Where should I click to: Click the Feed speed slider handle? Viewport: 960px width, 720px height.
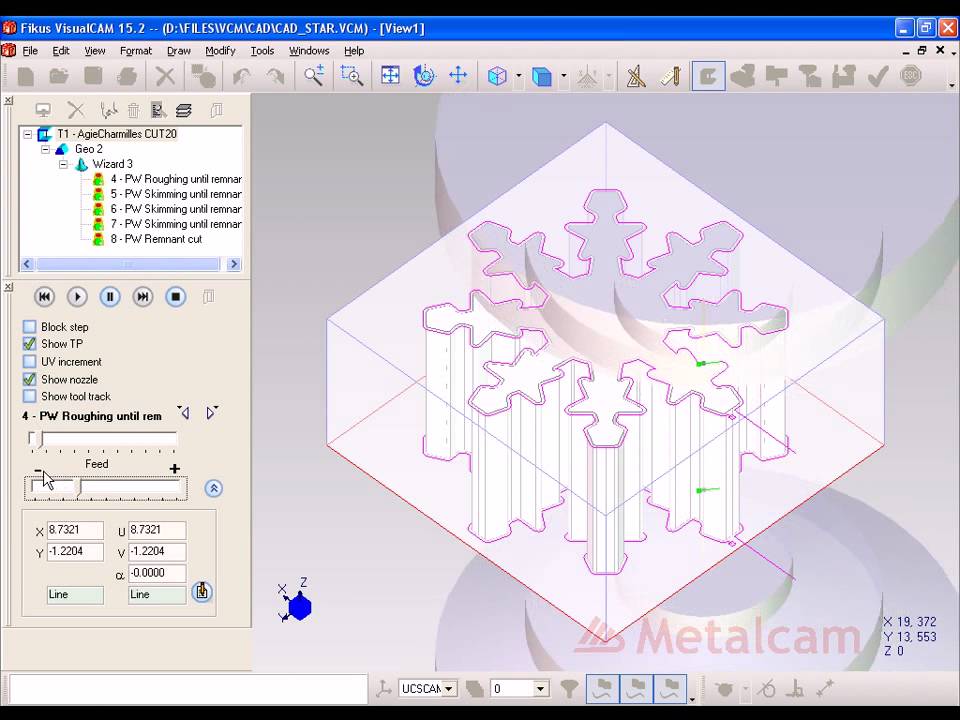point(80,487)
